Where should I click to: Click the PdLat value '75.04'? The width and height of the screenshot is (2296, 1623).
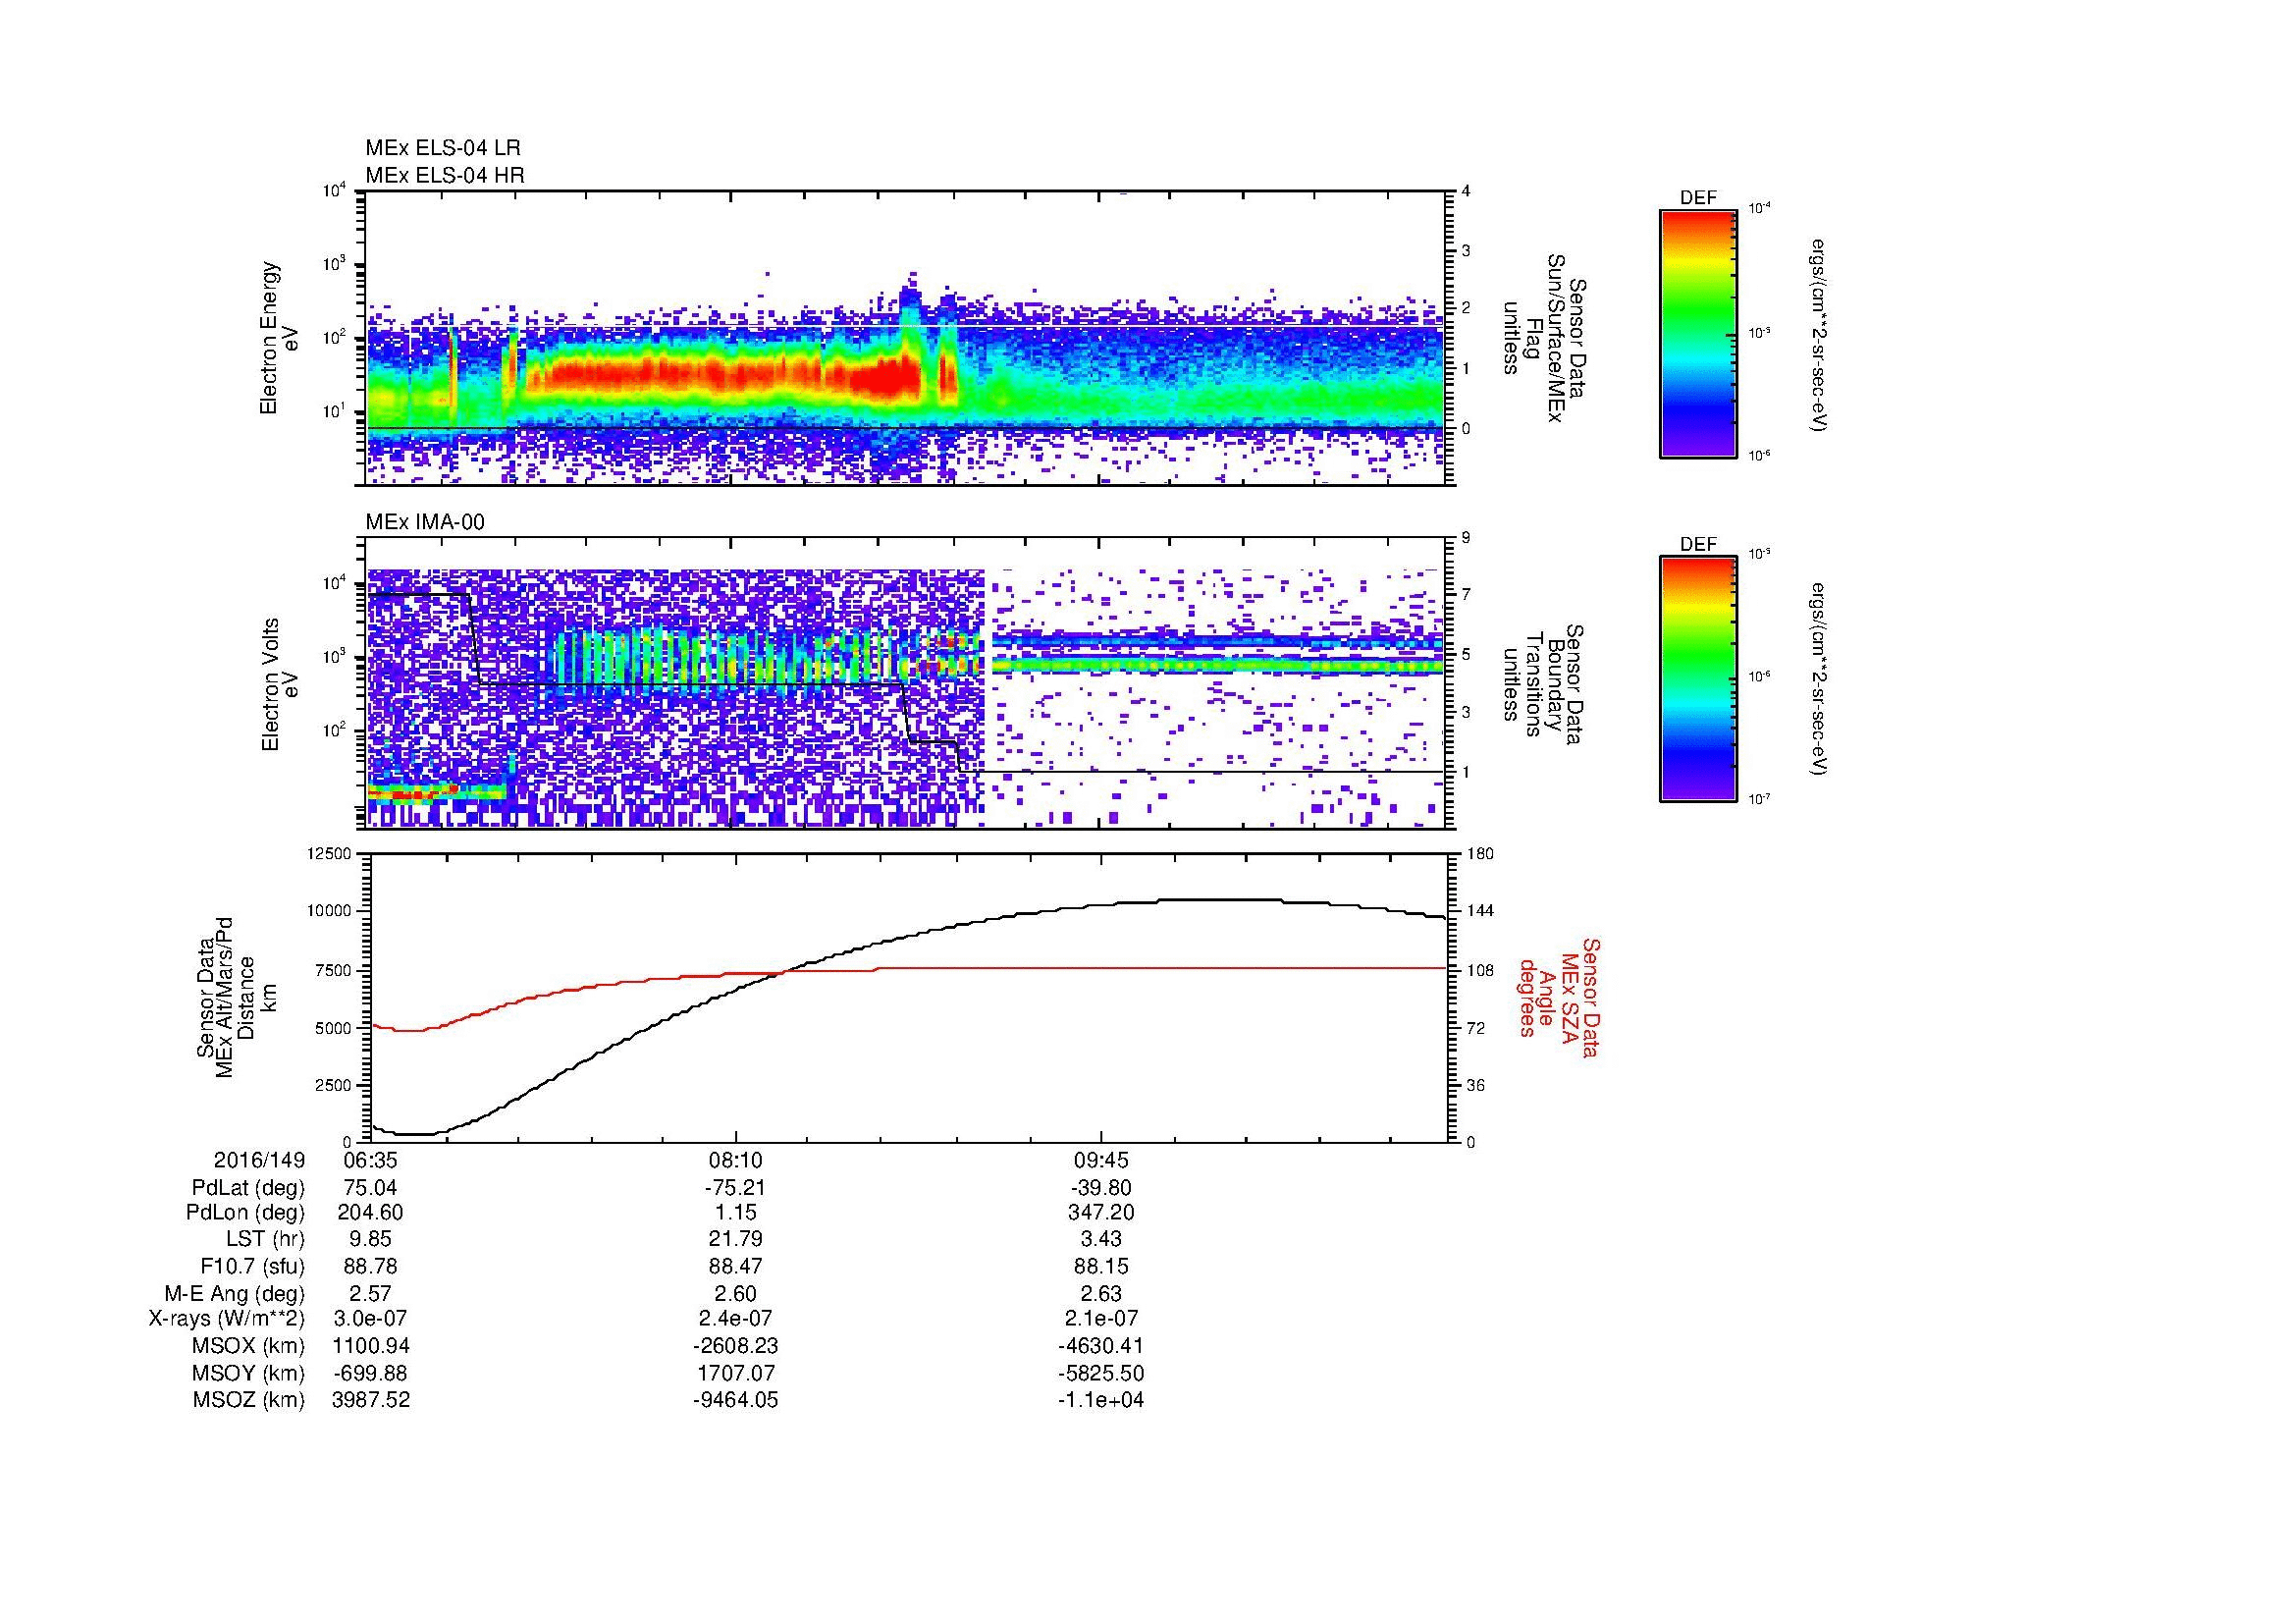(x=370, y=1188)
